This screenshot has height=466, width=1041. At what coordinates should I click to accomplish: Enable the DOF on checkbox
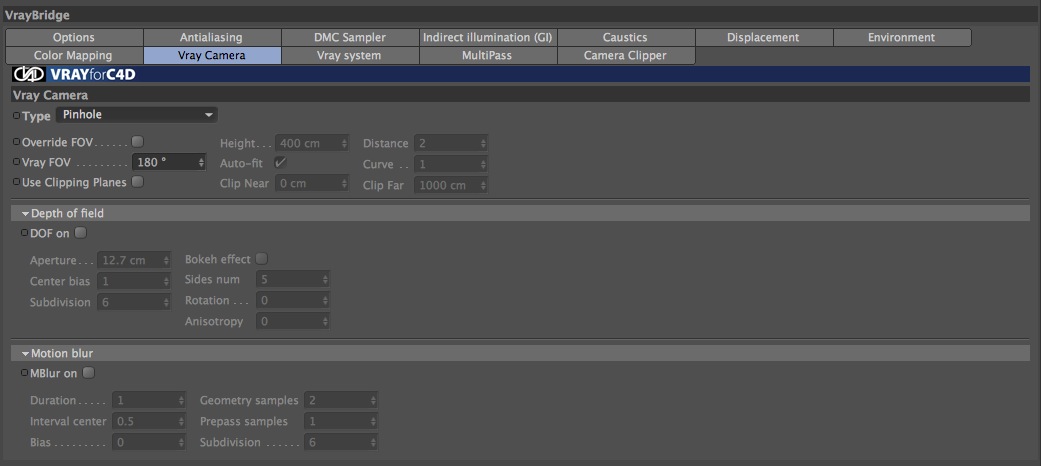80,233
